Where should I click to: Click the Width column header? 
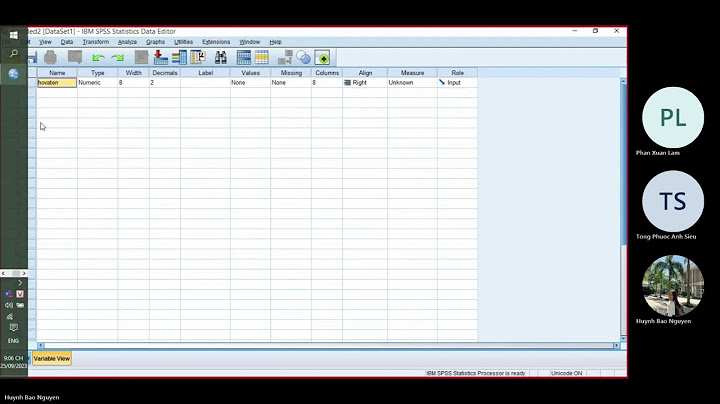(133, 73)
